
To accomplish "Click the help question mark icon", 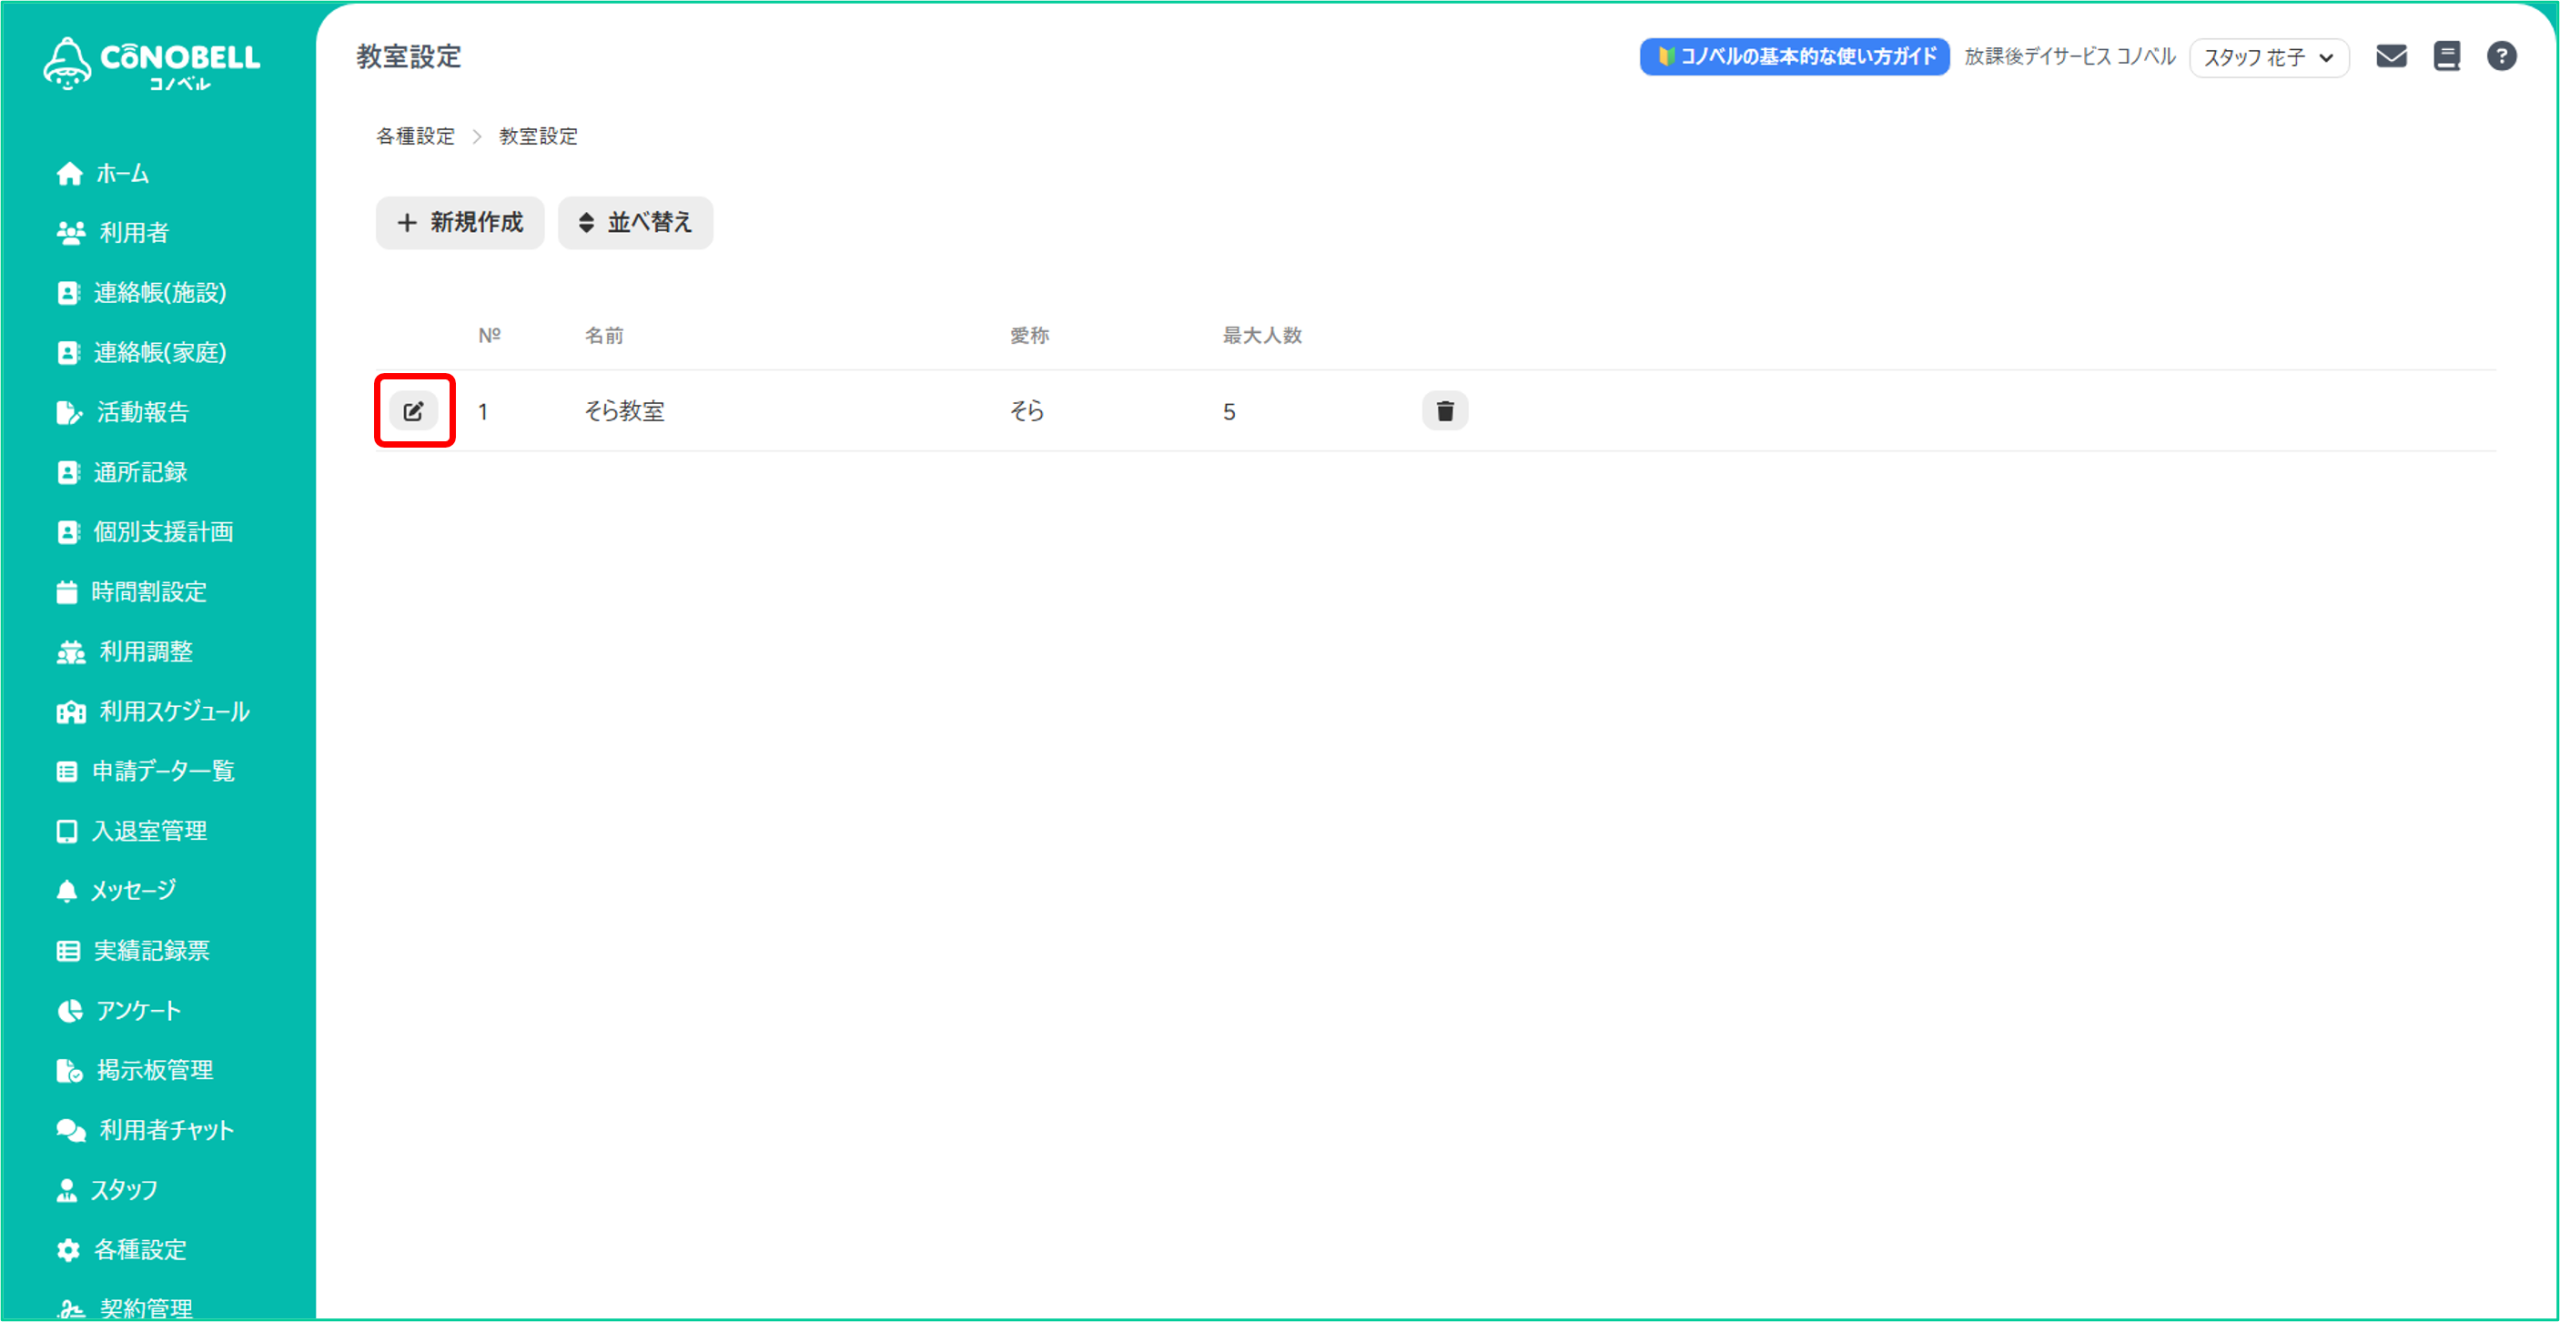I will point(2501,56).
